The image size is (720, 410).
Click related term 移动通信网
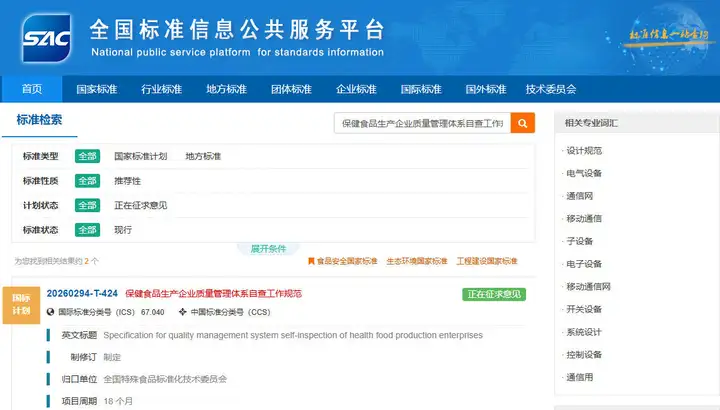[x=588, y=286]
